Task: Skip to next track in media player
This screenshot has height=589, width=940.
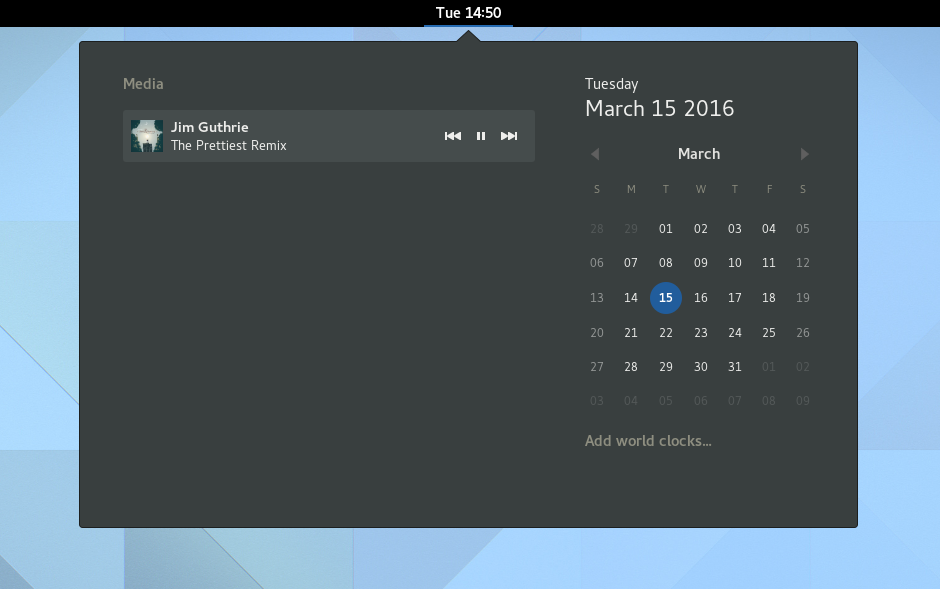Action: 509,136
